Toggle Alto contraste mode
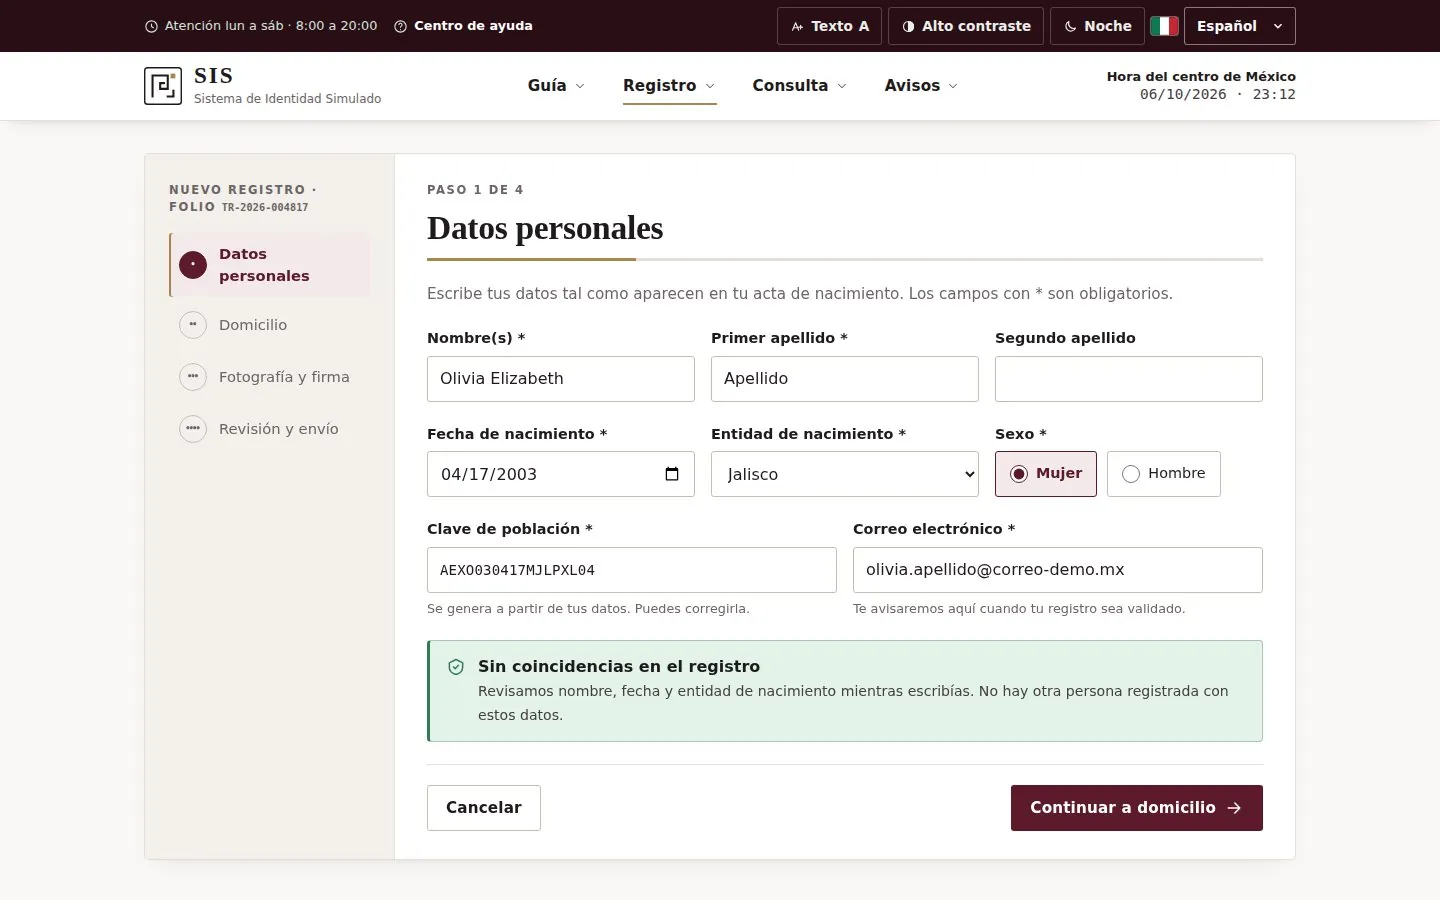The image size is (1440, 900). coord(966,26)
